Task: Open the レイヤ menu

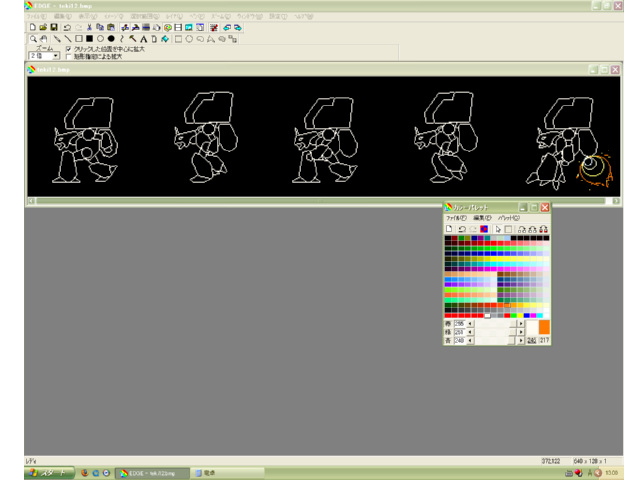Action: click(x=174, y=16)
